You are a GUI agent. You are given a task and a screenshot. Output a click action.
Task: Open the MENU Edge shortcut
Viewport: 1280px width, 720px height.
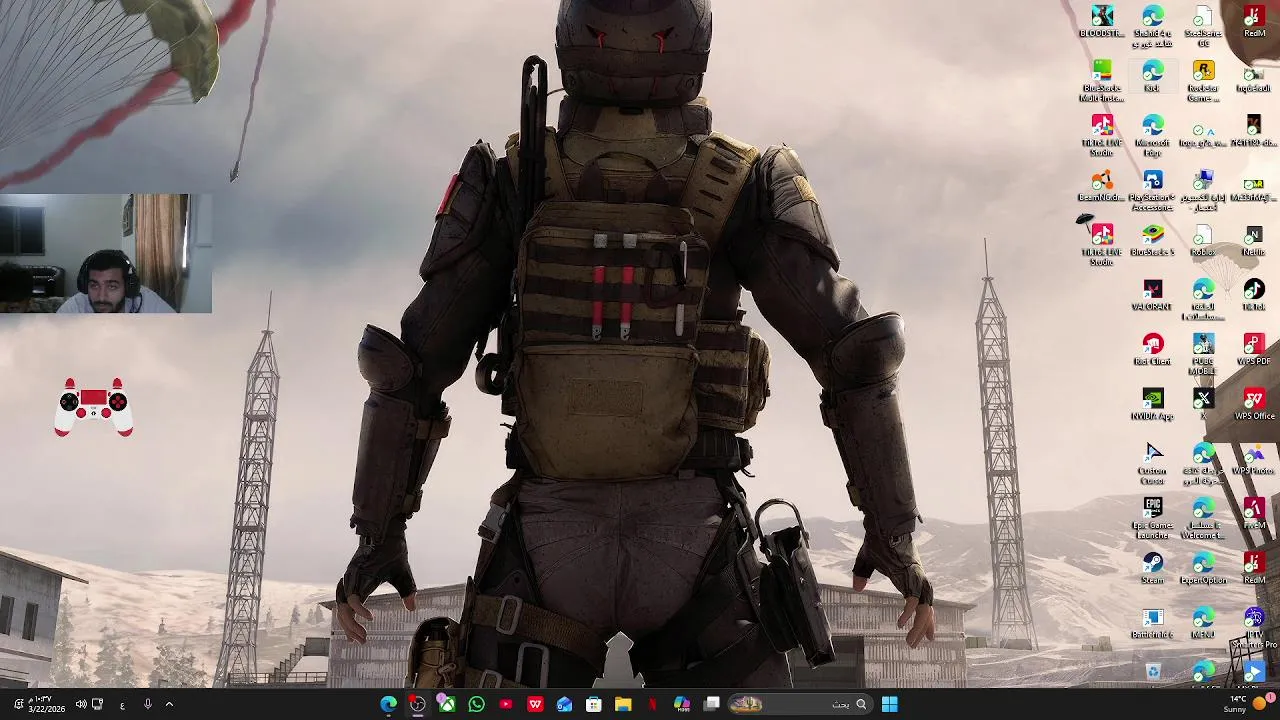(x=1203, y=623)
